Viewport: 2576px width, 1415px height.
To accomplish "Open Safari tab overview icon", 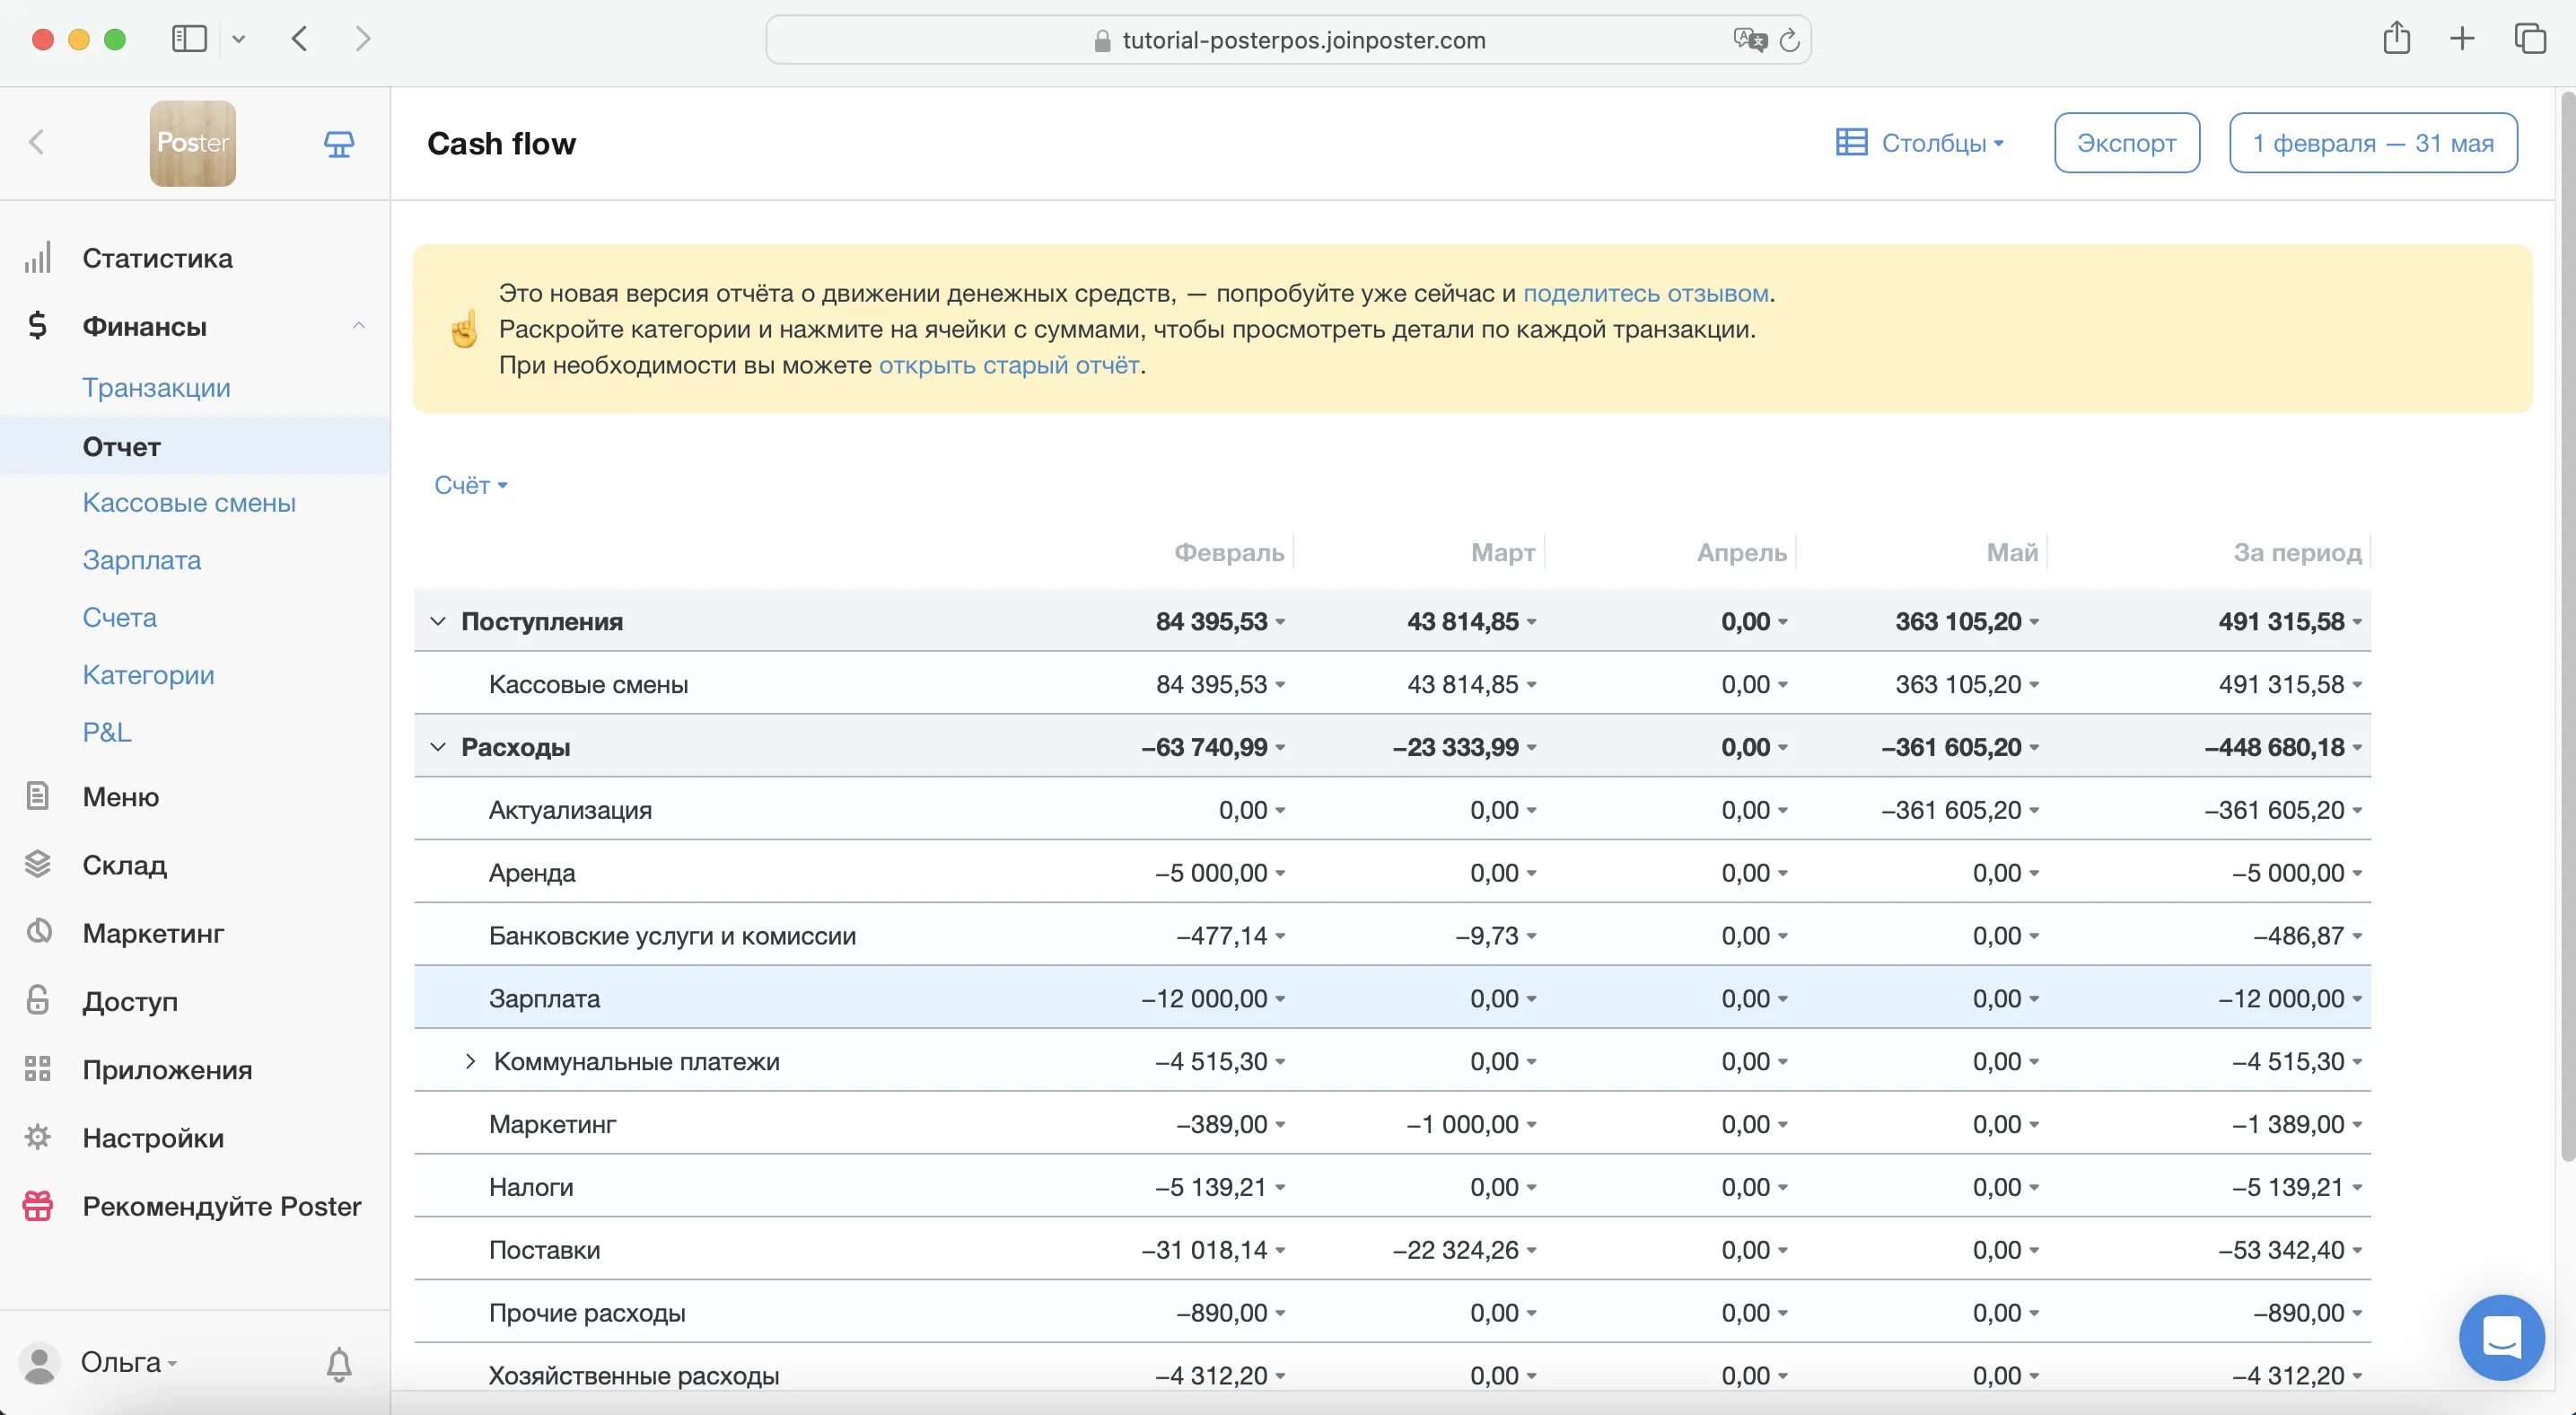I will [x=2529, y=39].
